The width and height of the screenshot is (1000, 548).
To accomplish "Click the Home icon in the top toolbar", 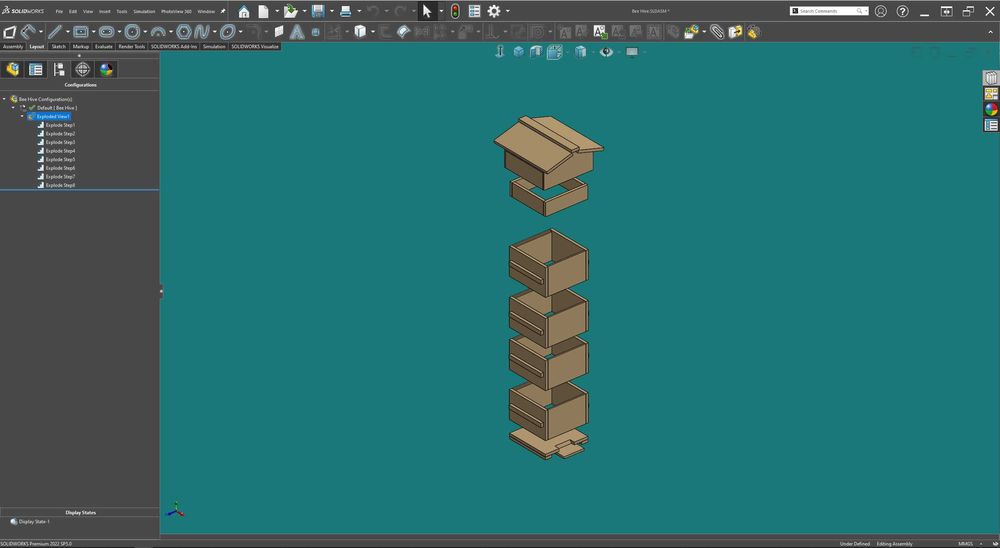I will 244,11.
